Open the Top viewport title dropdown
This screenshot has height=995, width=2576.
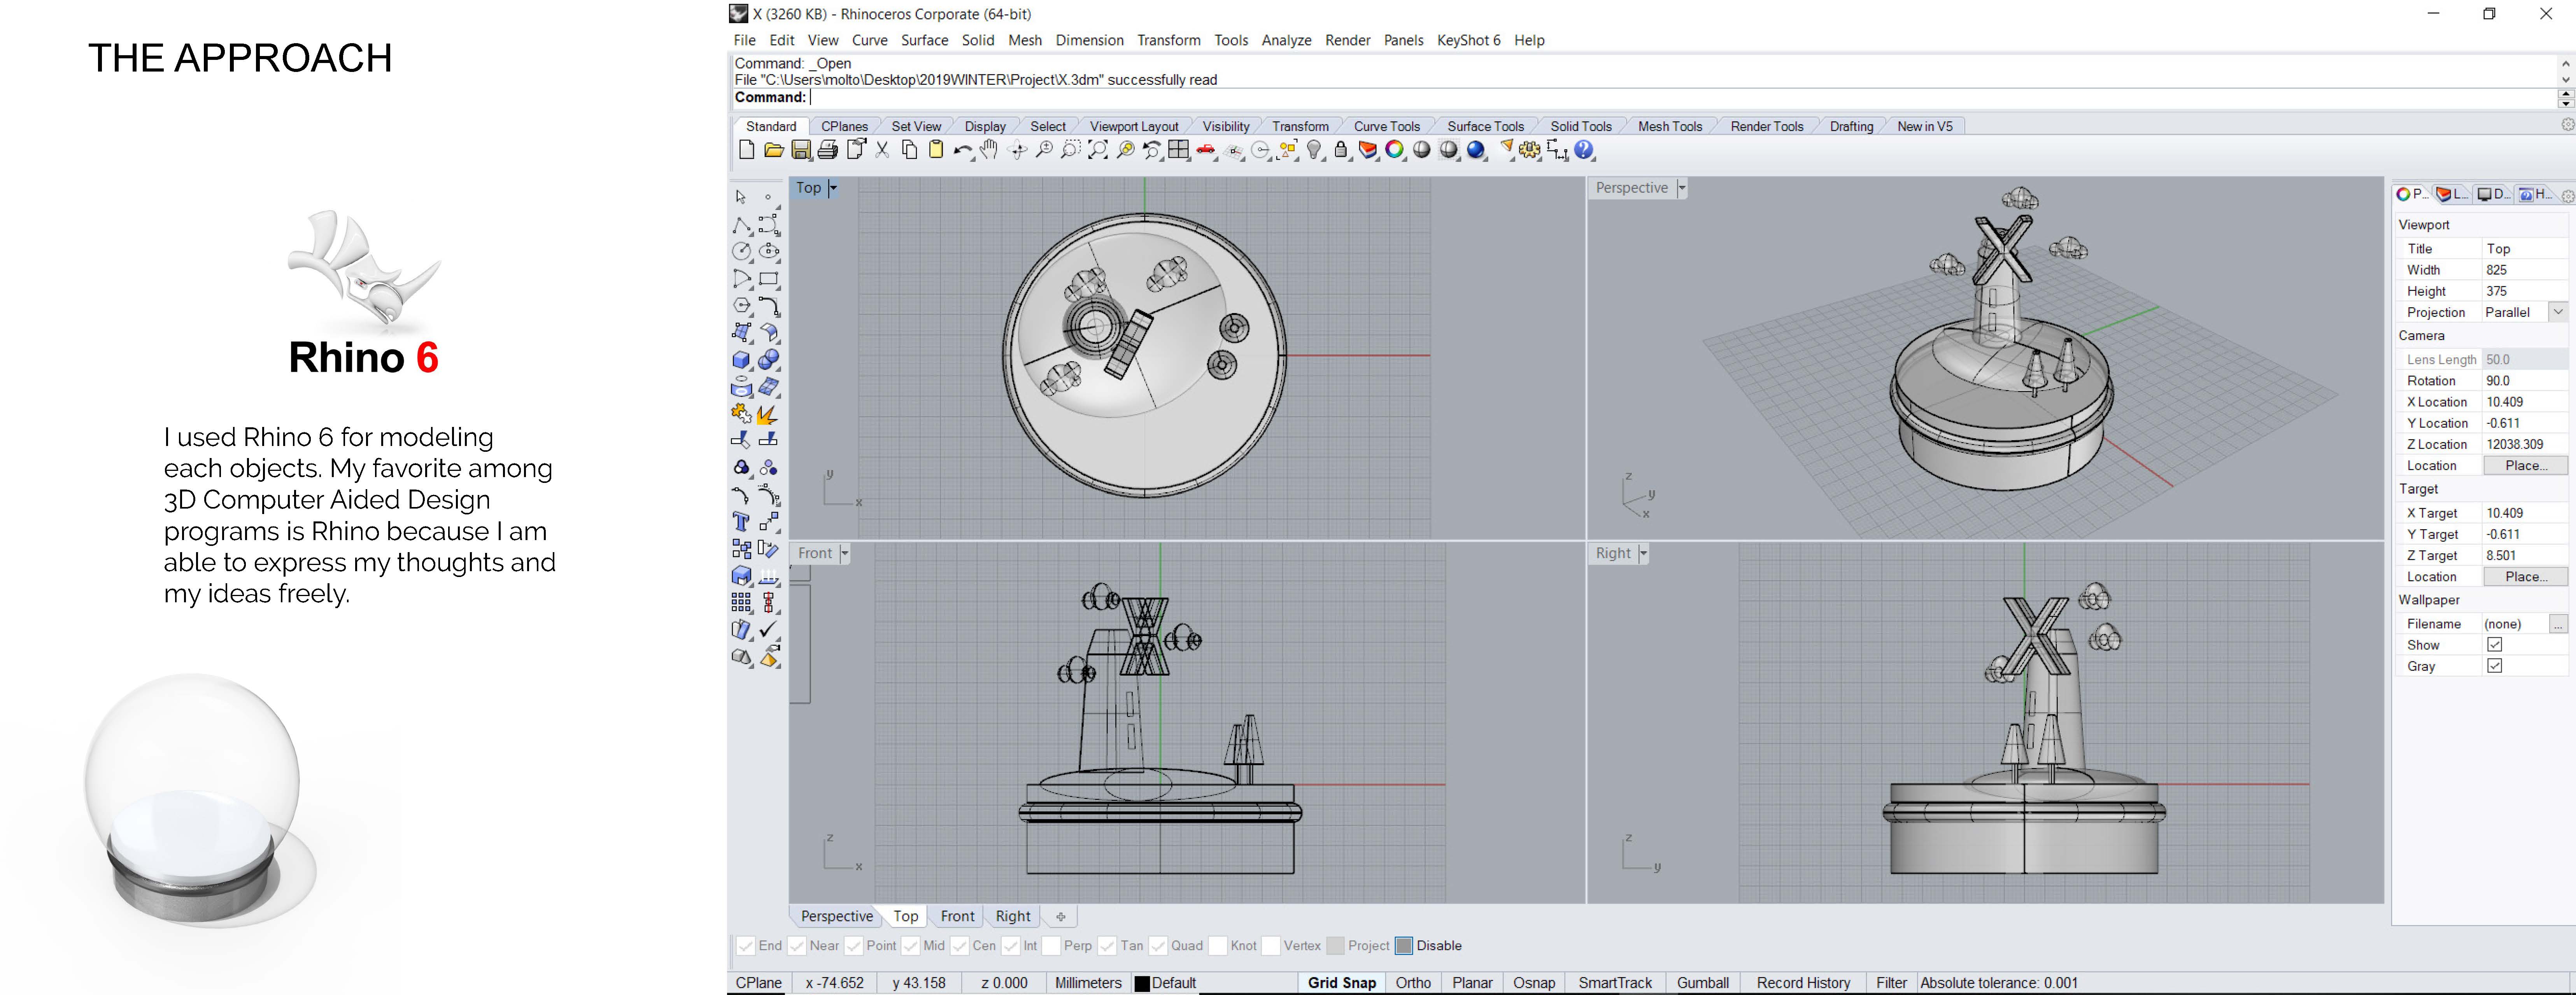point(833,188)
